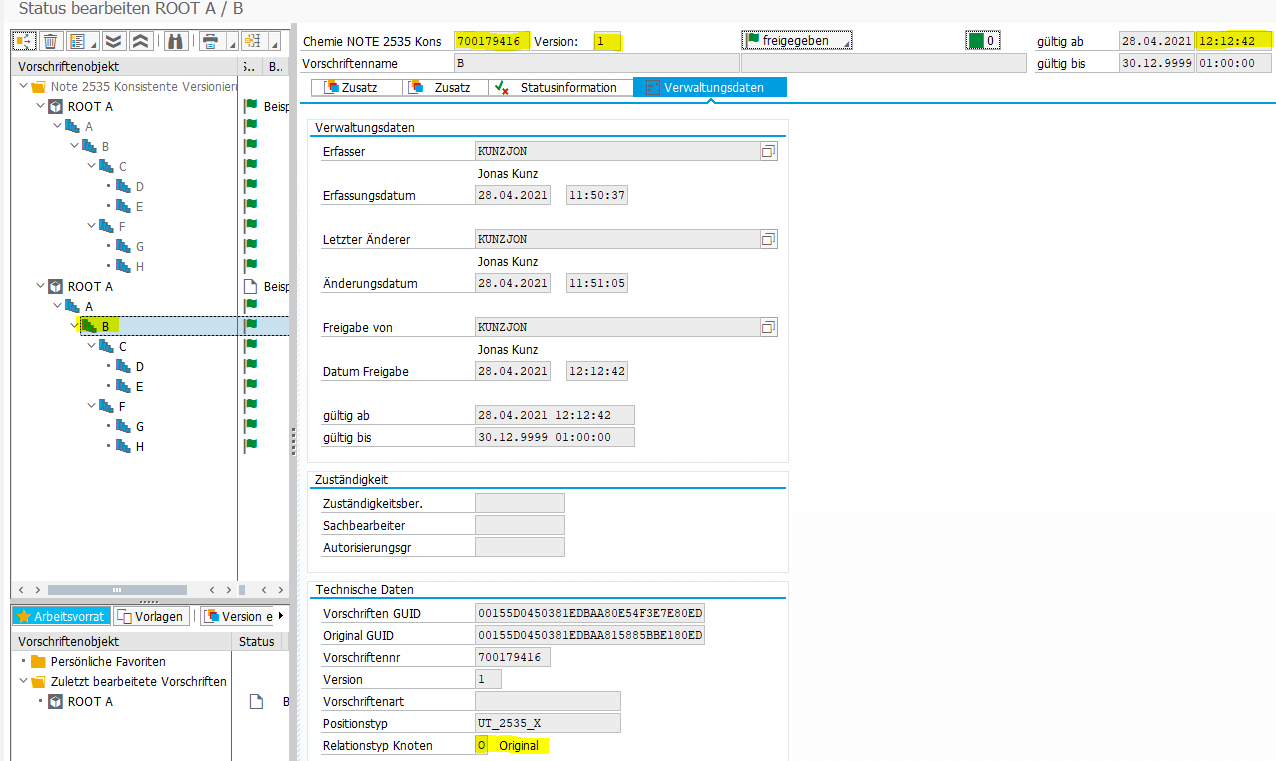Click the collapse all double-chevron icon
Image resolution: width=1276 pixels, height=761 pixels.
(141, 41)
